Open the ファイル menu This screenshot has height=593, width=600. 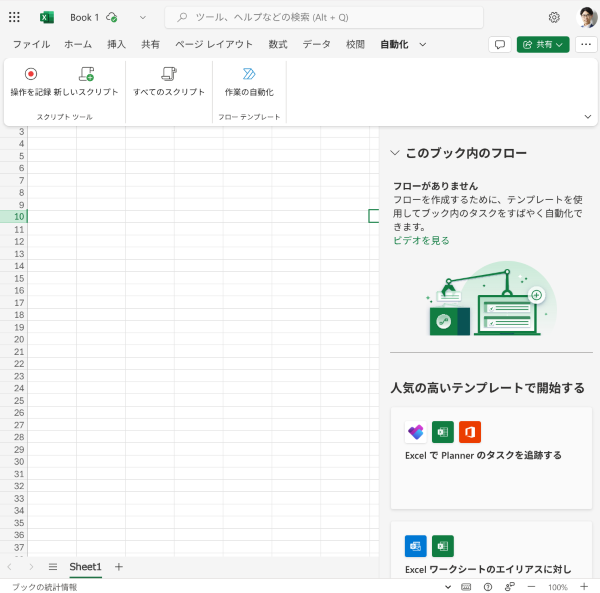pyautogui.click(x=31, y=45)
